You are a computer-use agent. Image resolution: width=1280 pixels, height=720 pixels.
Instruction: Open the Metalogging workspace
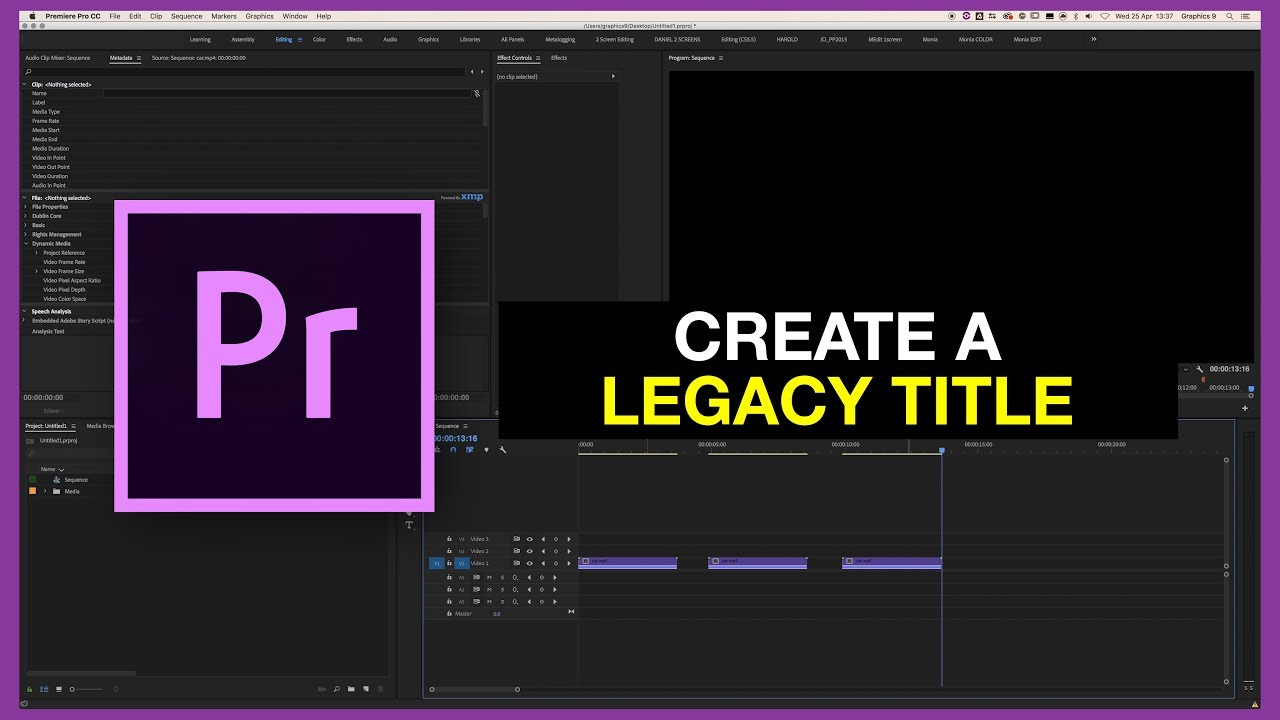pyautogui.click(x=560, y=39)
